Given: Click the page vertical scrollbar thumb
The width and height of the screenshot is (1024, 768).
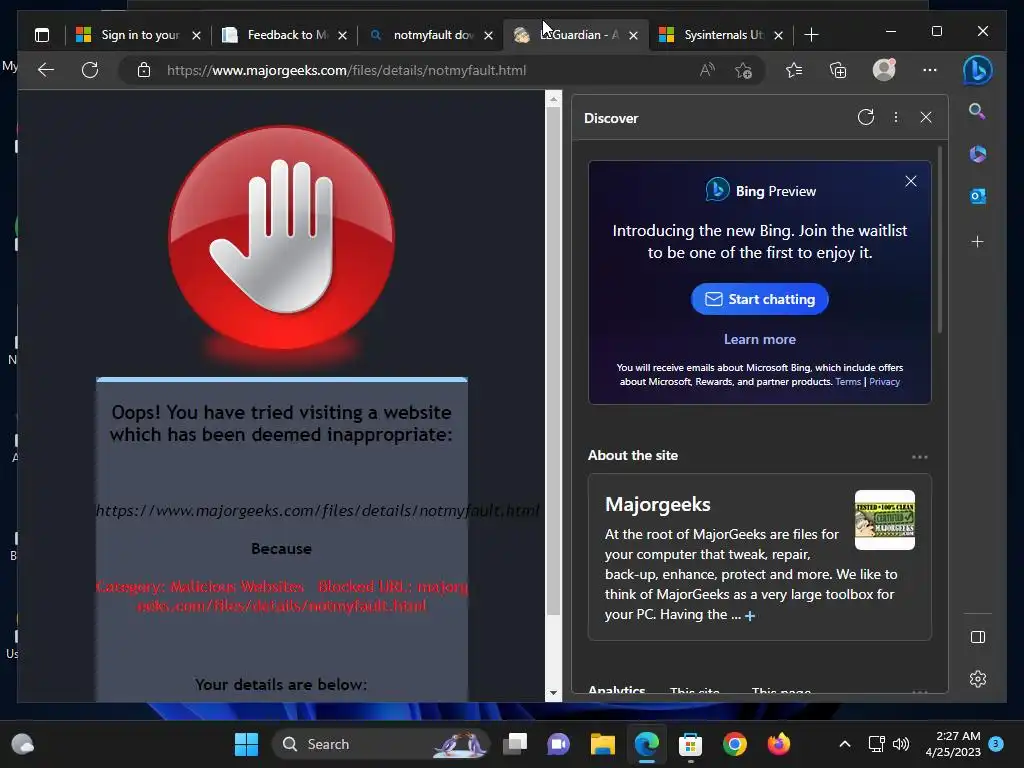Looking at the screenshot, I should click(553, 361).
